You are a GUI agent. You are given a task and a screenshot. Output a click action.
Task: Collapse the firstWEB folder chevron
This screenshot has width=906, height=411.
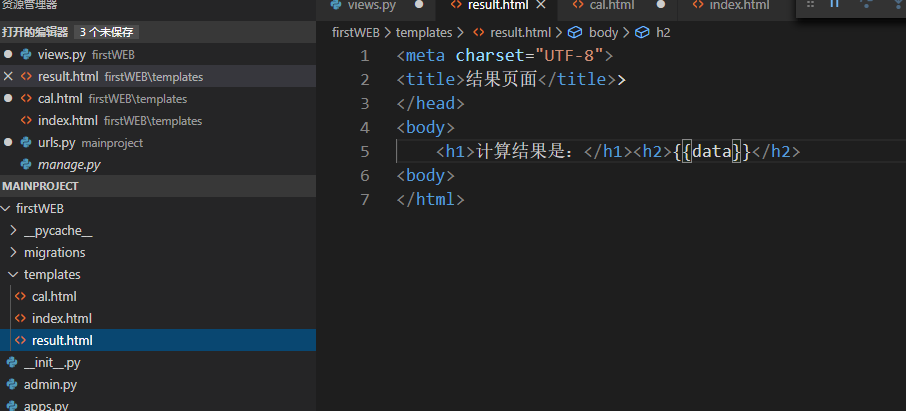coord(6,208)
